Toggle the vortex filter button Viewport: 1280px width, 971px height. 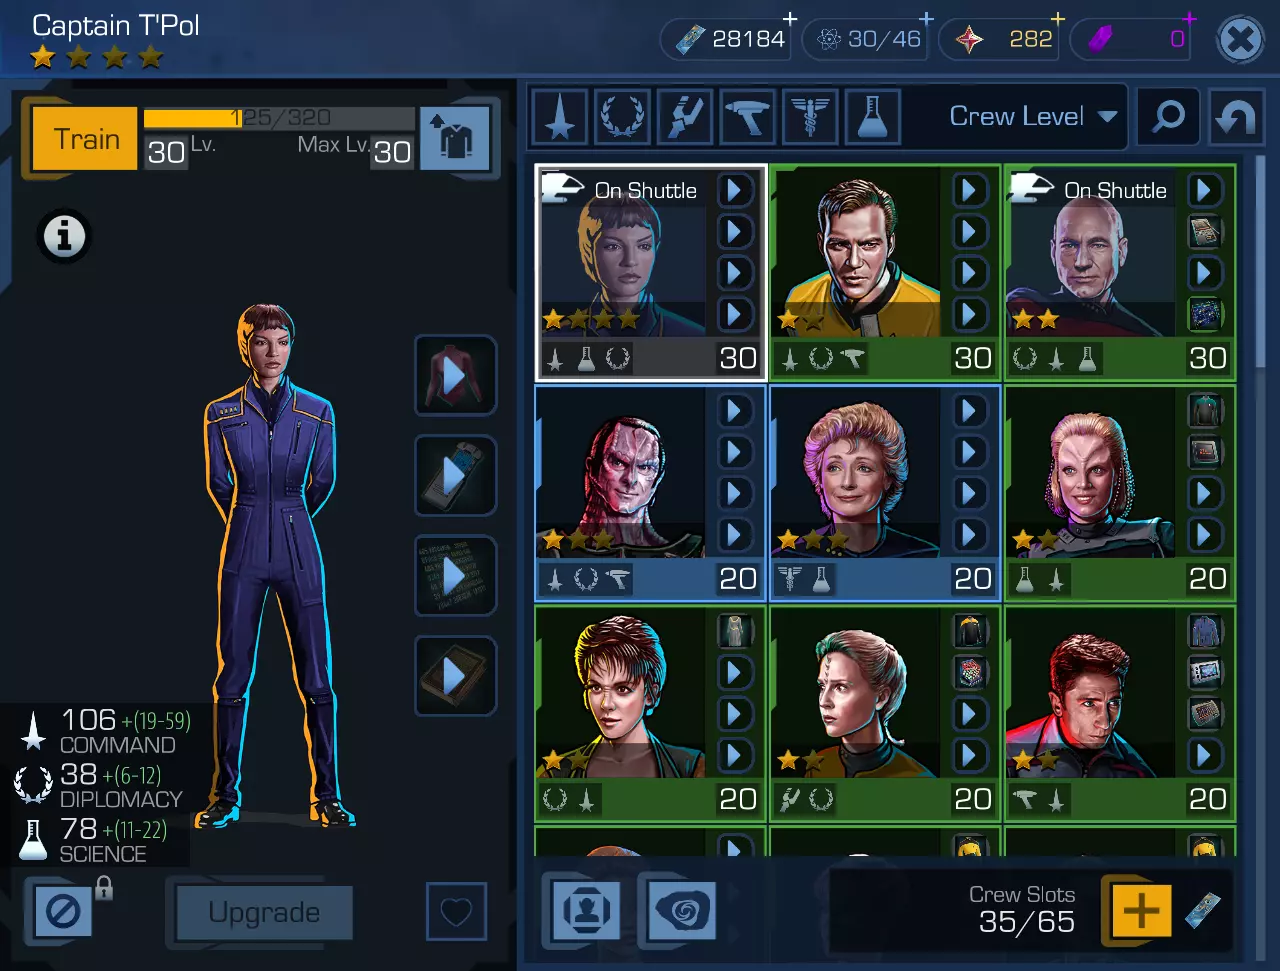point(682,910)
